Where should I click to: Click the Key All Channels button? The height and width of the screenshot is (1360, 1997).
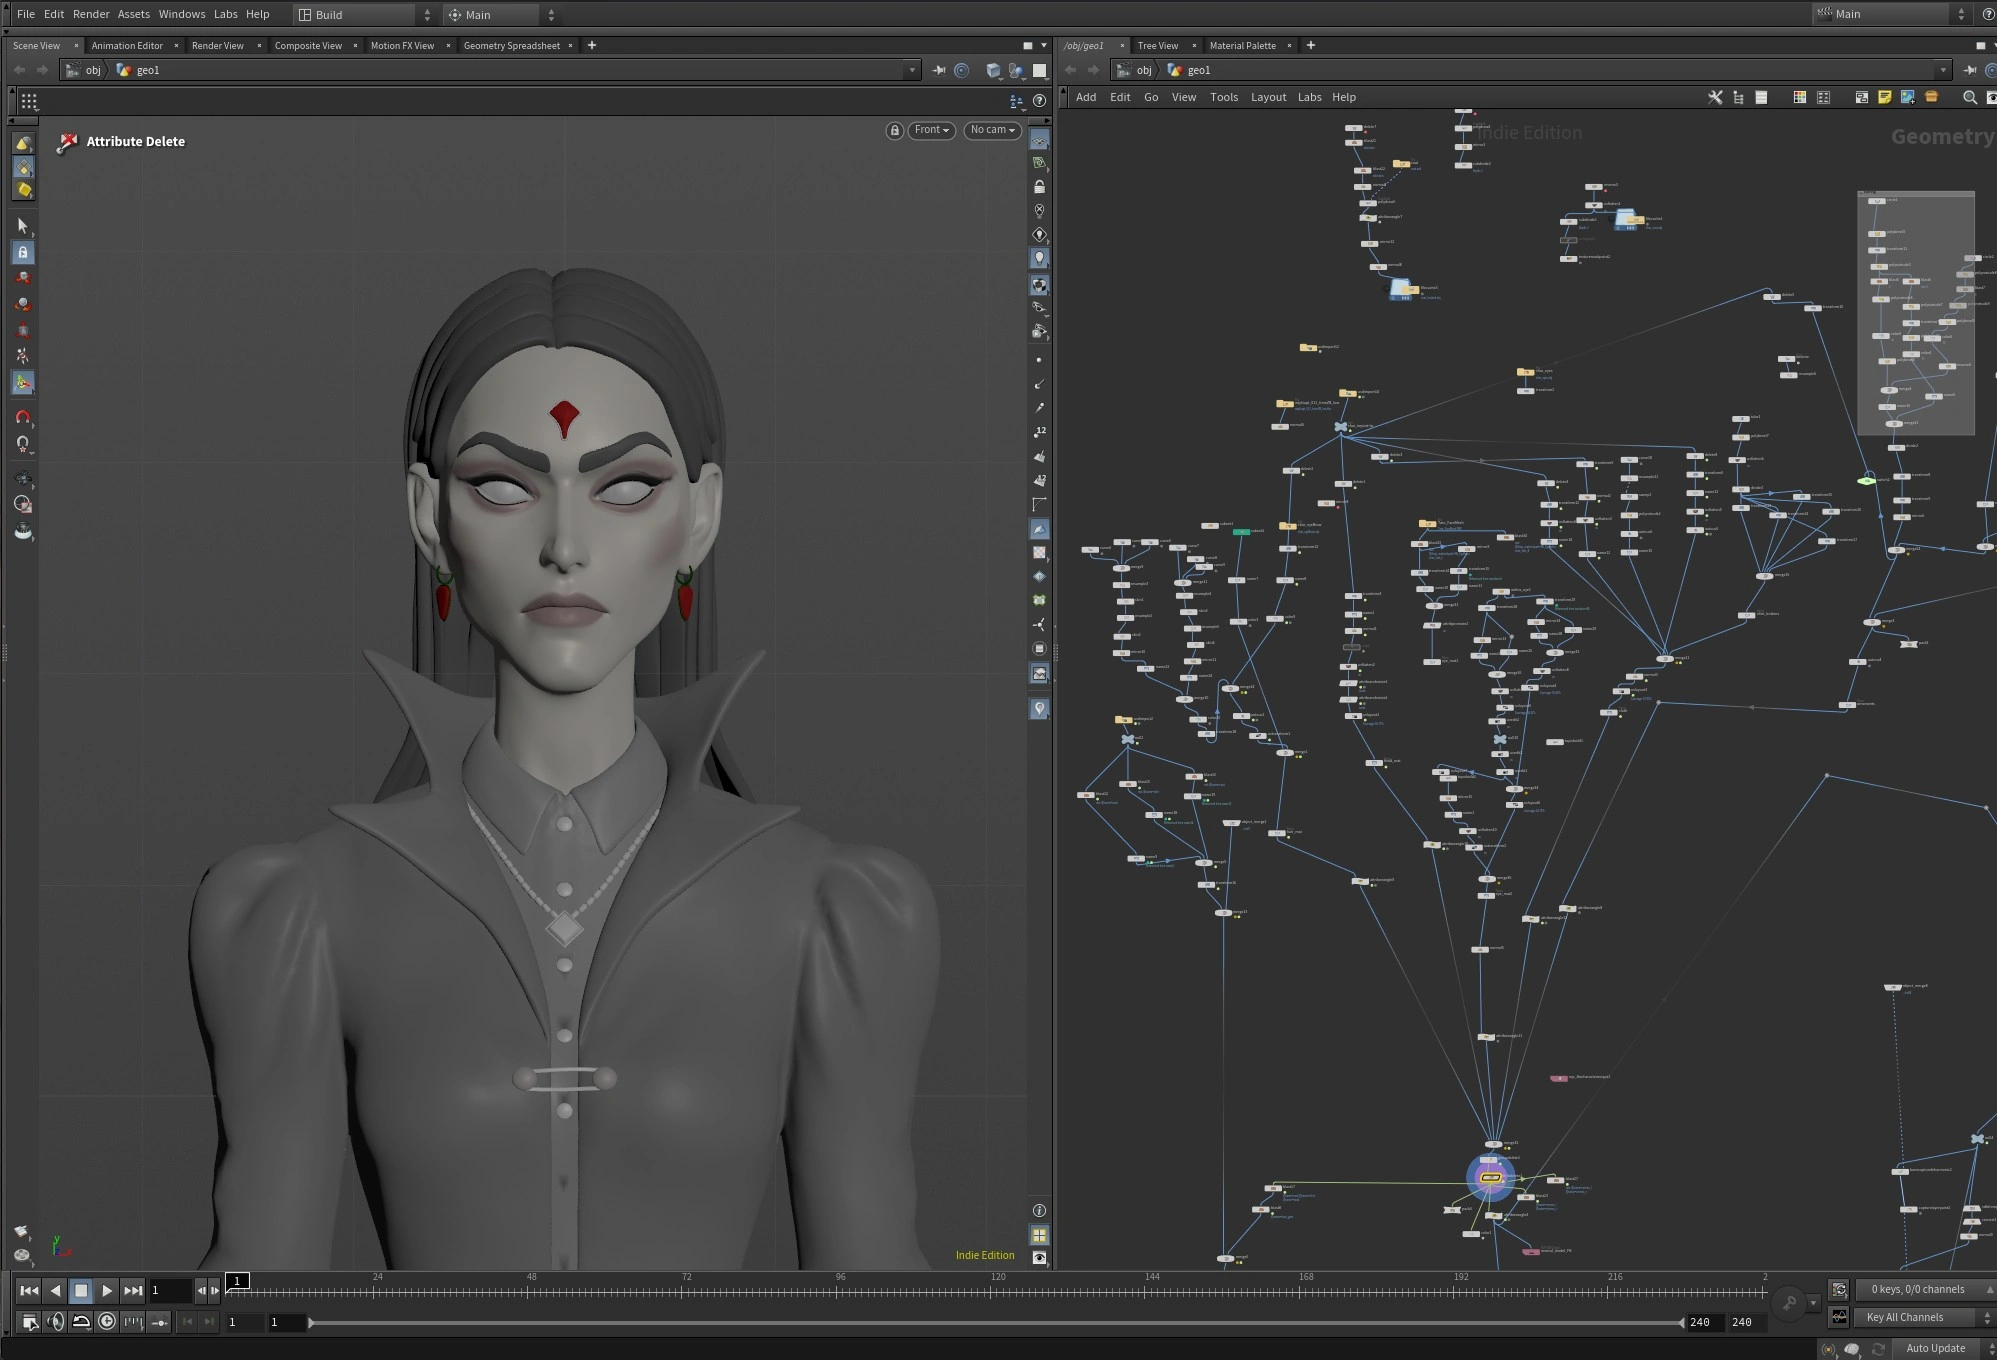pos(1905,1317)
